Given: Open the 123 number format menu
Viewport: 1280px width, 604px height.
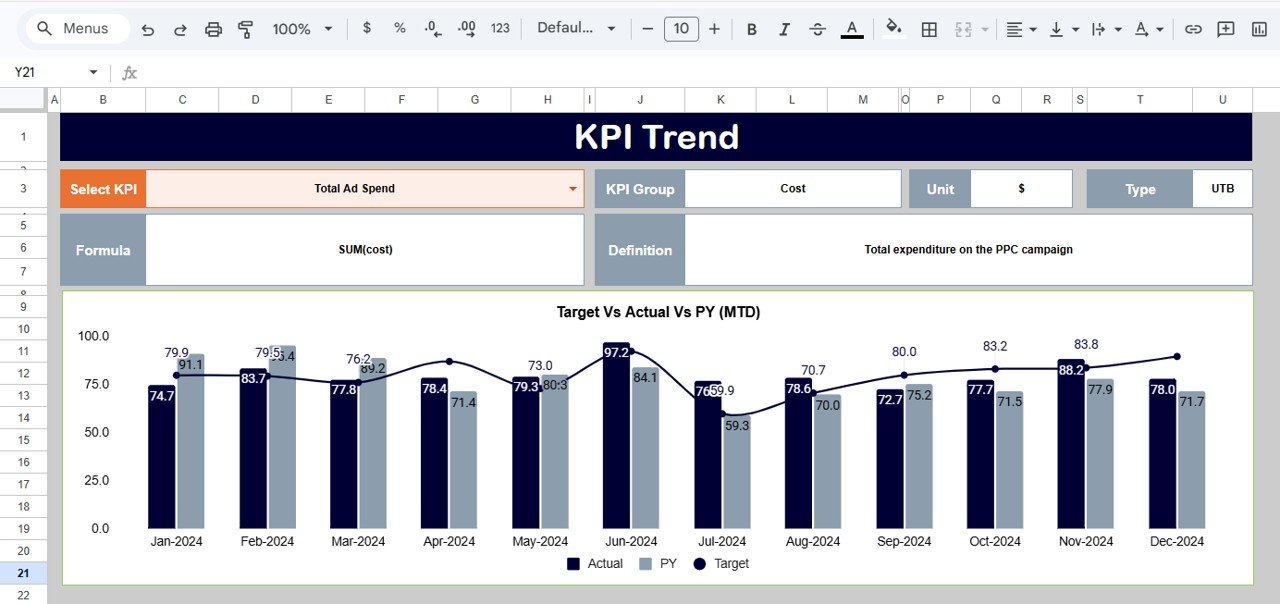Looking at the screenshot, I should point(499,29).
